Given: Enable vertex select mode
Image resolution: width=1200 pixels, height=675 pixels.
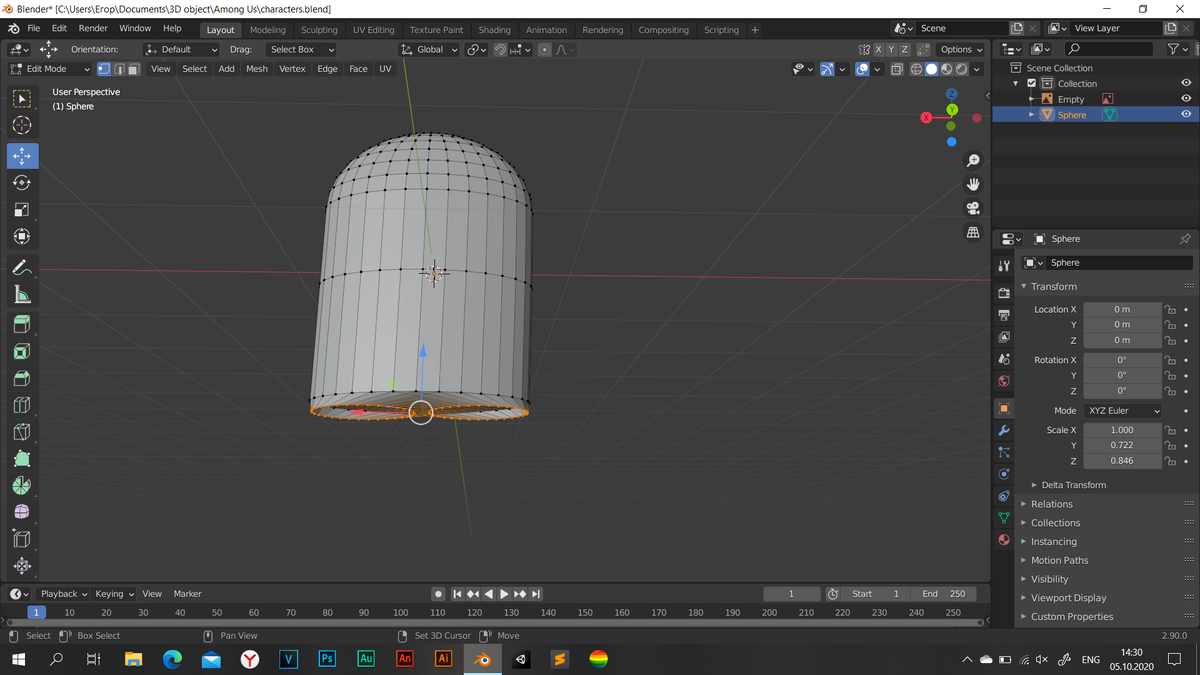Looking at the screenshot, I should pos(104,69).
